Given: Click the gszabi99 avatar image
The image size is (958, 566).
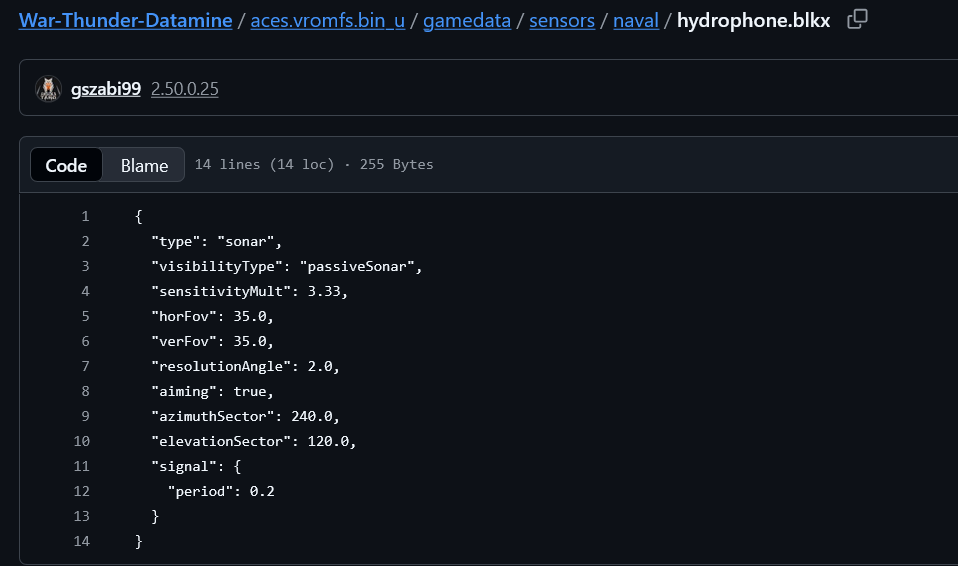Looking at the screenshot, I should pos(48,89).
